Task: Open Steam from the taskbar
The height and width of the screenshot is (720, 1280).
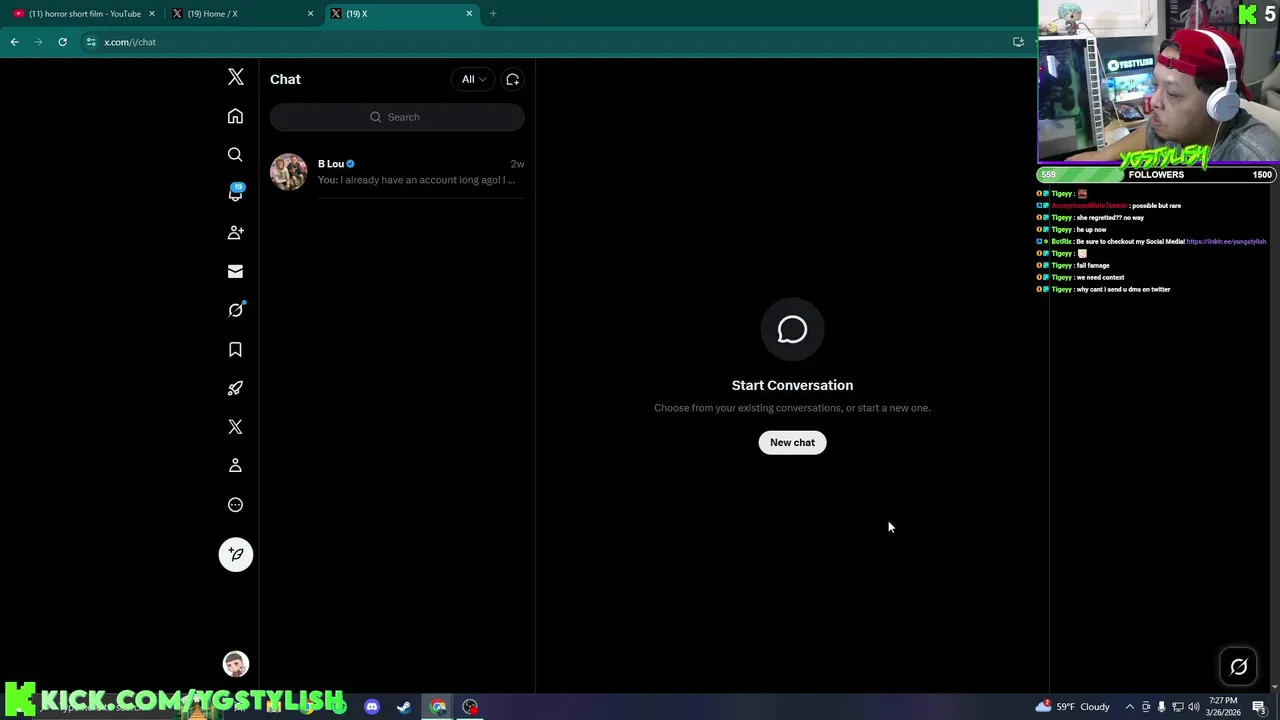Action: [404, 707]
